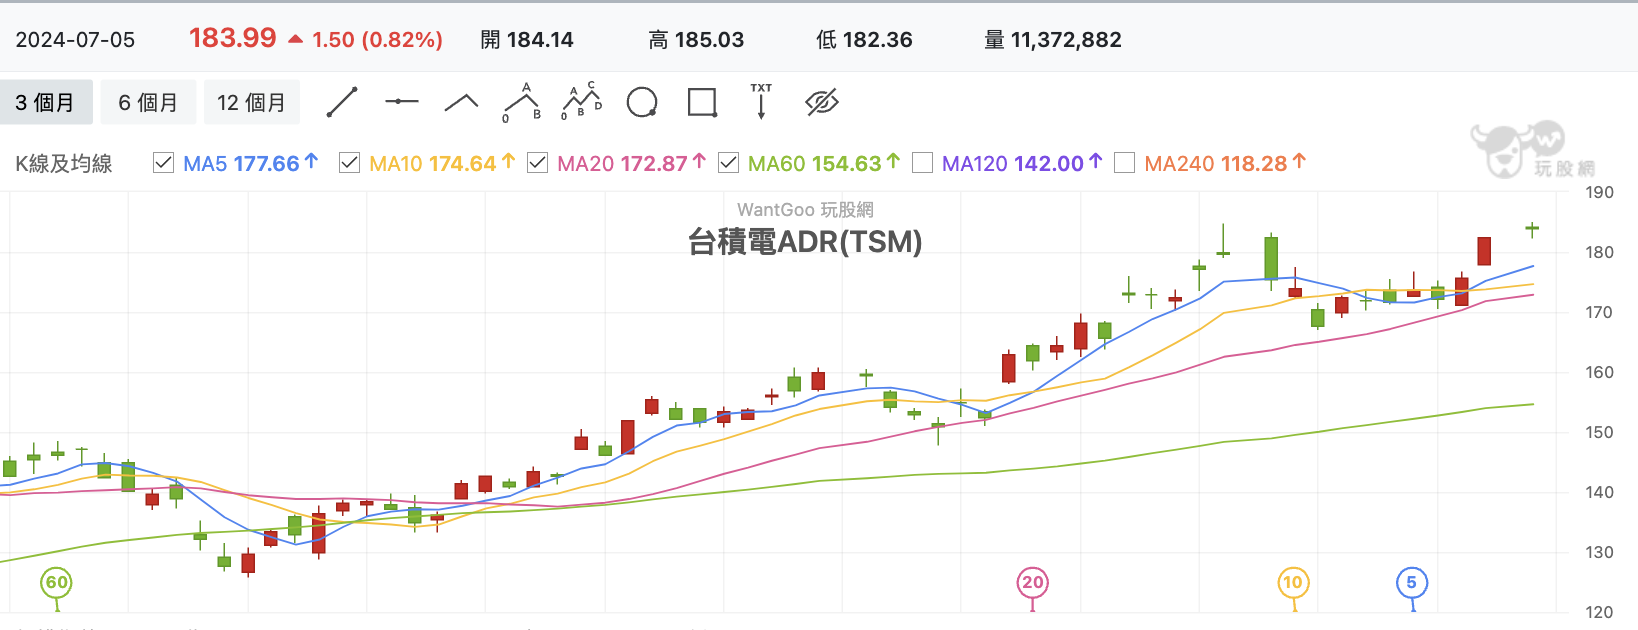The image size is (1638, 630).
Task: Click the closing price 183.99
Action: pyautogui.click(x=233, y=38)
